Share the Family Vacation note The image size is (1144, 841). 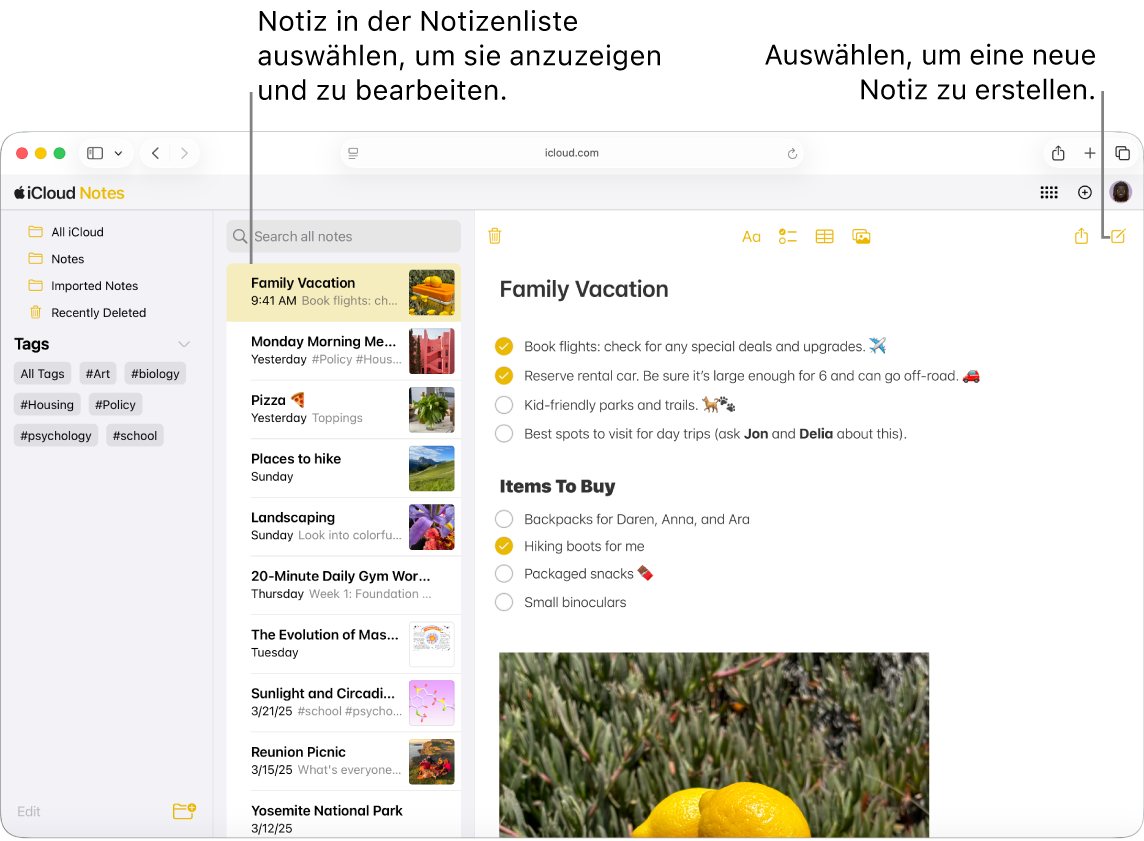(x=1081, y=236)
